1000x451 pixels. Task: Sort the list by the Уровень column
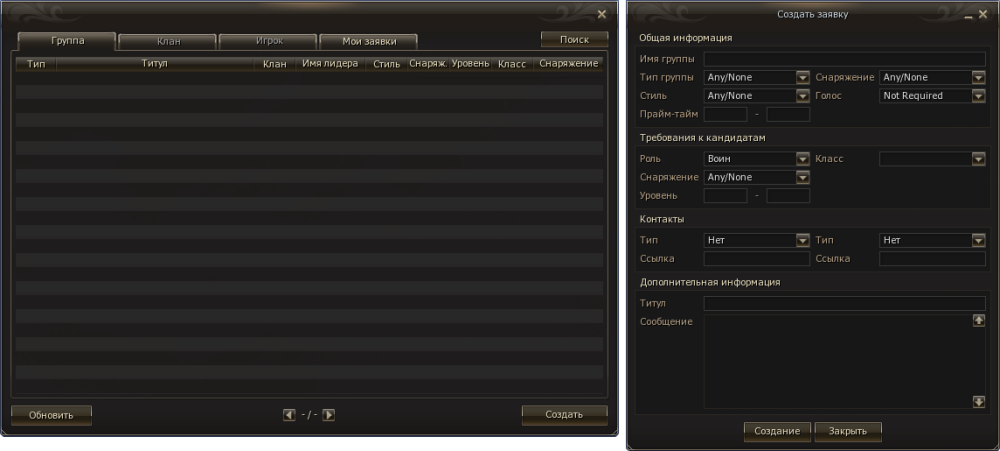pos(470,64)
